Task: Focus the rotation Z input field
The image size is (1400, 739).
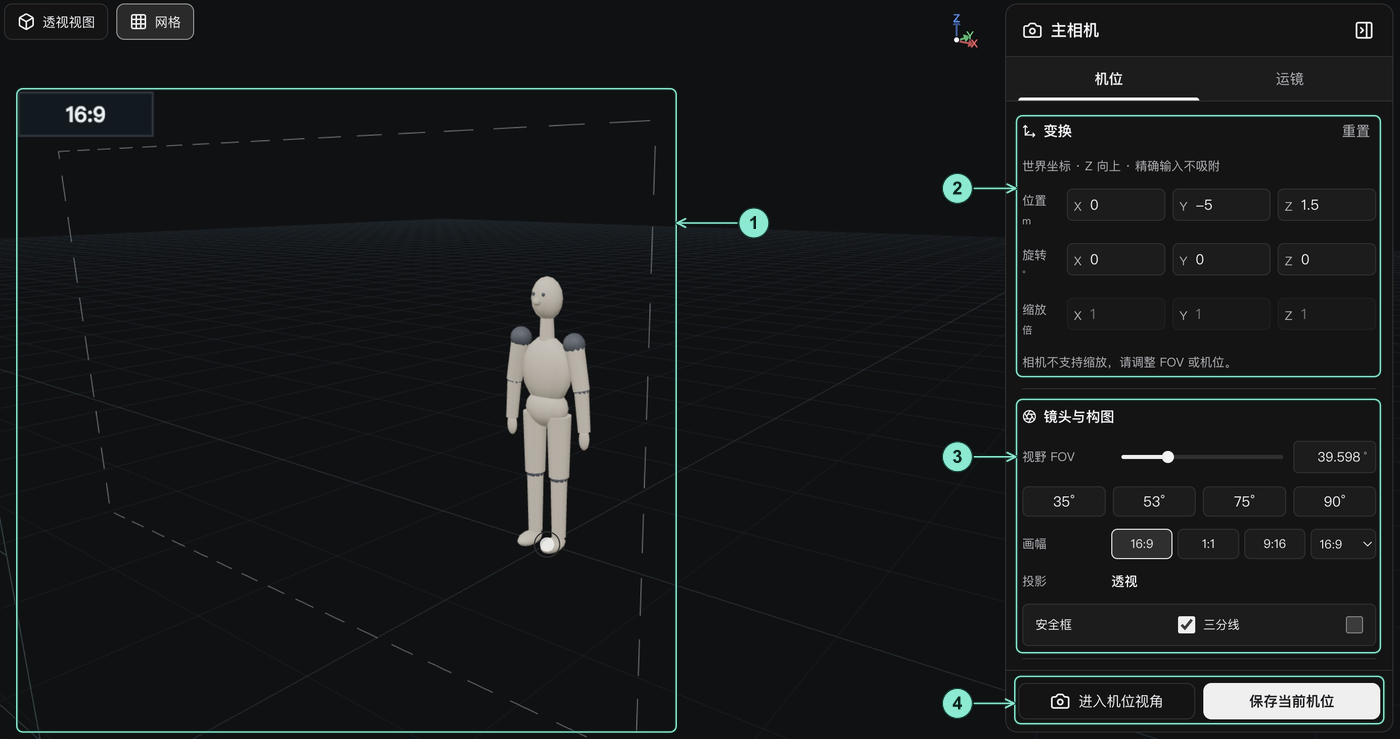Action: pos(1327,259)
